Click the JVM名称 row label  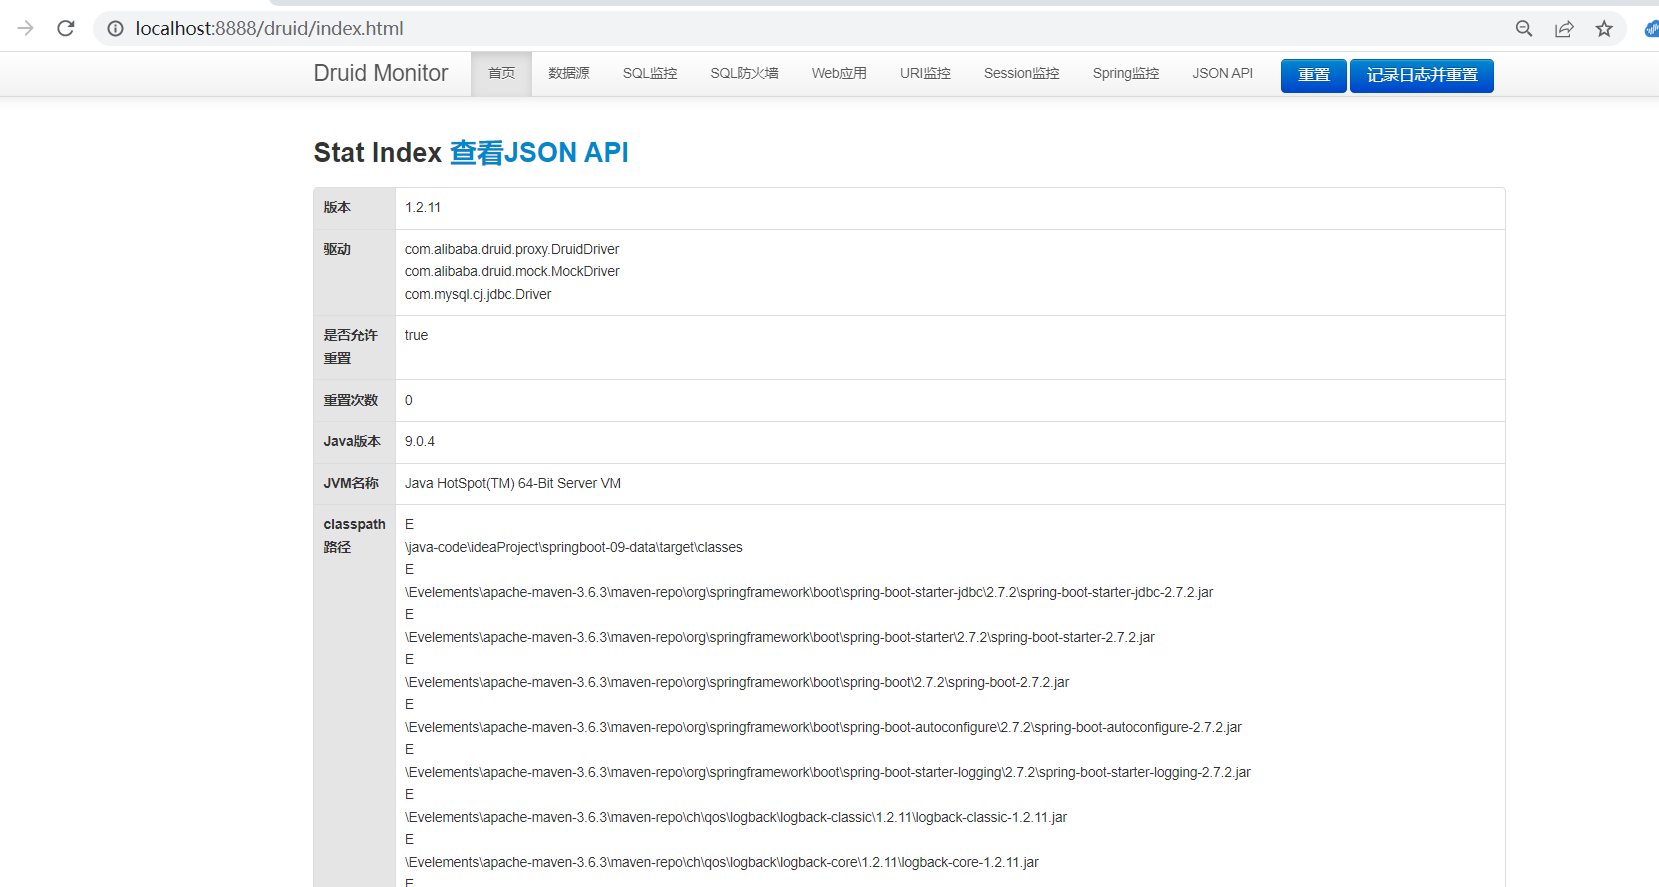pyautogui.click(x=351, y=483)
